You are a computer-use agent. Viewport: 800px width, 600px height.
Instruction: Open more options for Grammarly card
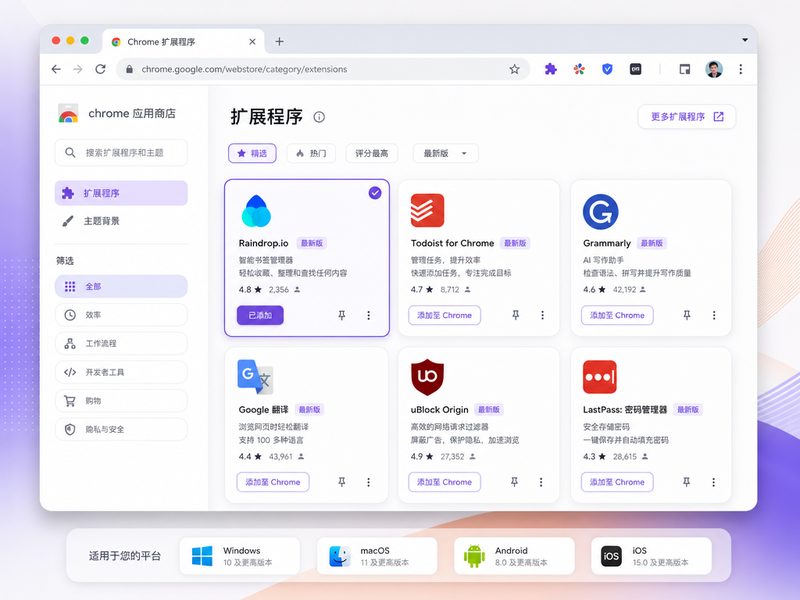click(x=714, y=315)
